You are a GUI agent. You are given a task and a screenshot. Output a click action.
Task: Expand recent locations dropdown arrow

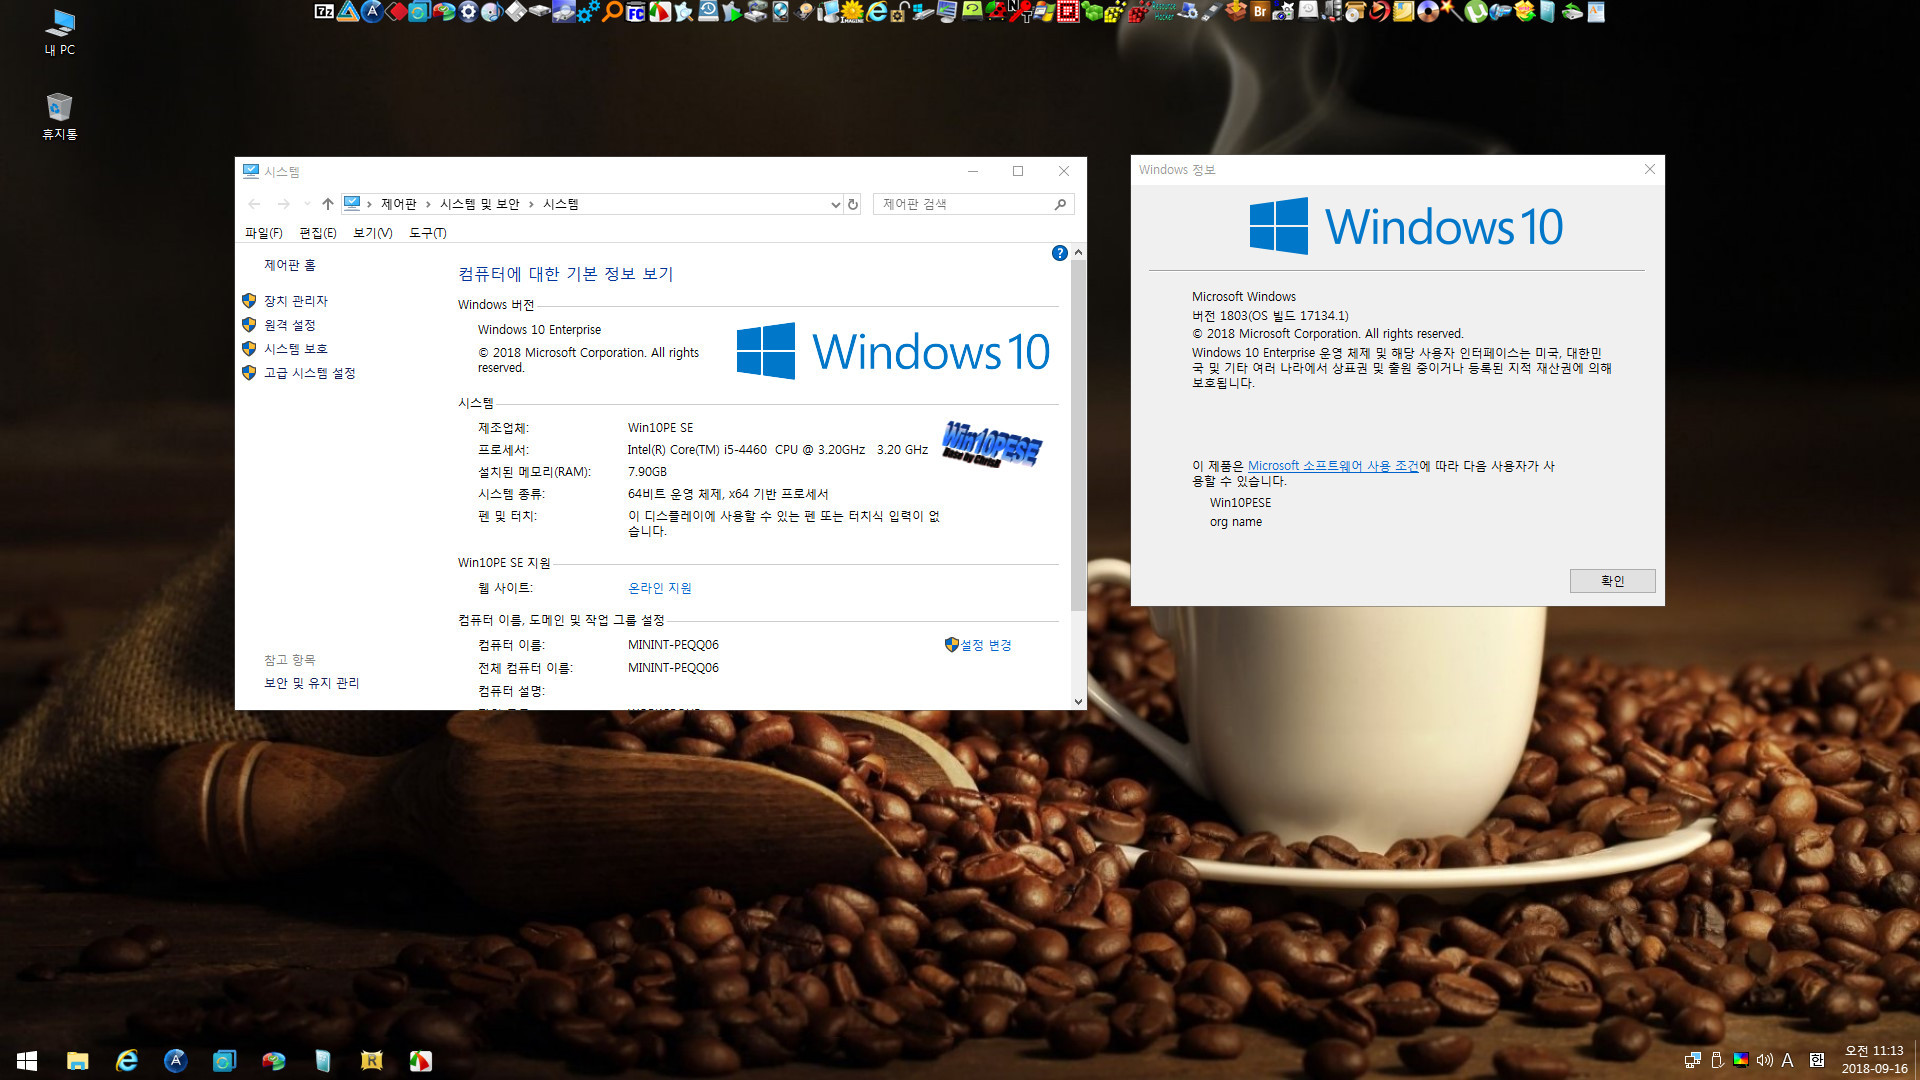[307, 204]
